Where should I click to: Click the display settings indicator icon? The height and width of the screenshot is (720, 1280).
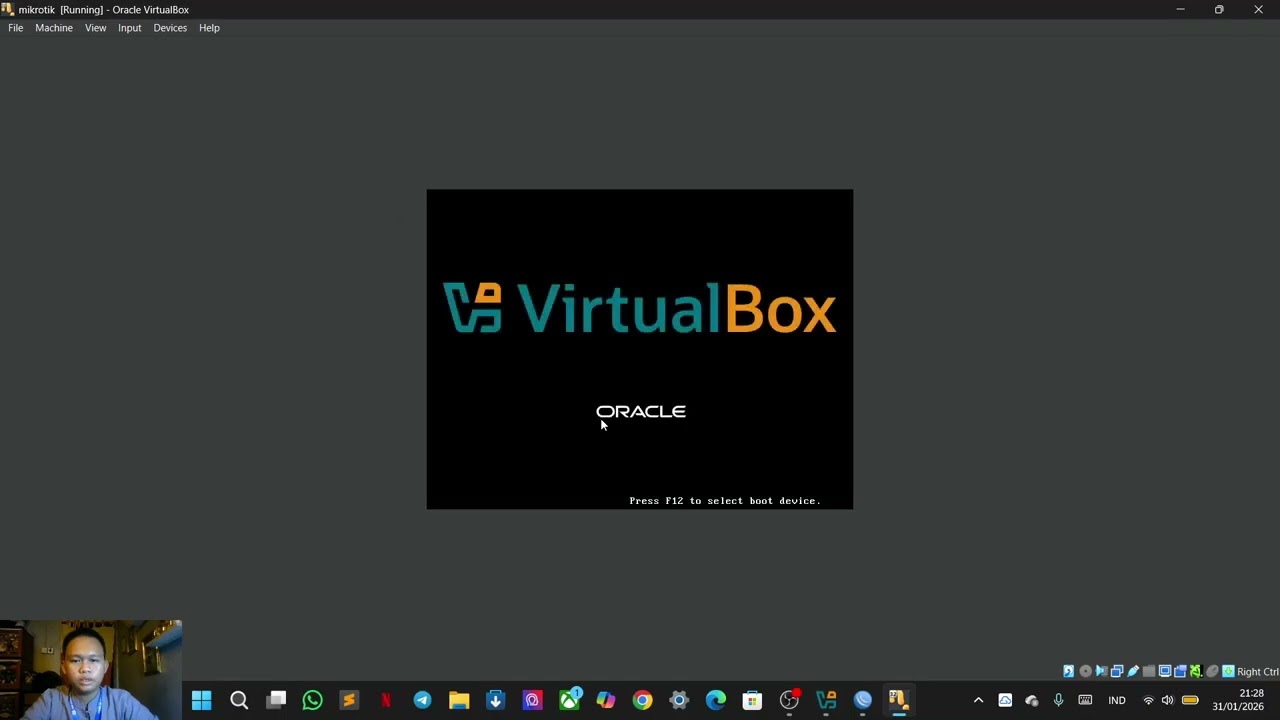(1165, 671)
